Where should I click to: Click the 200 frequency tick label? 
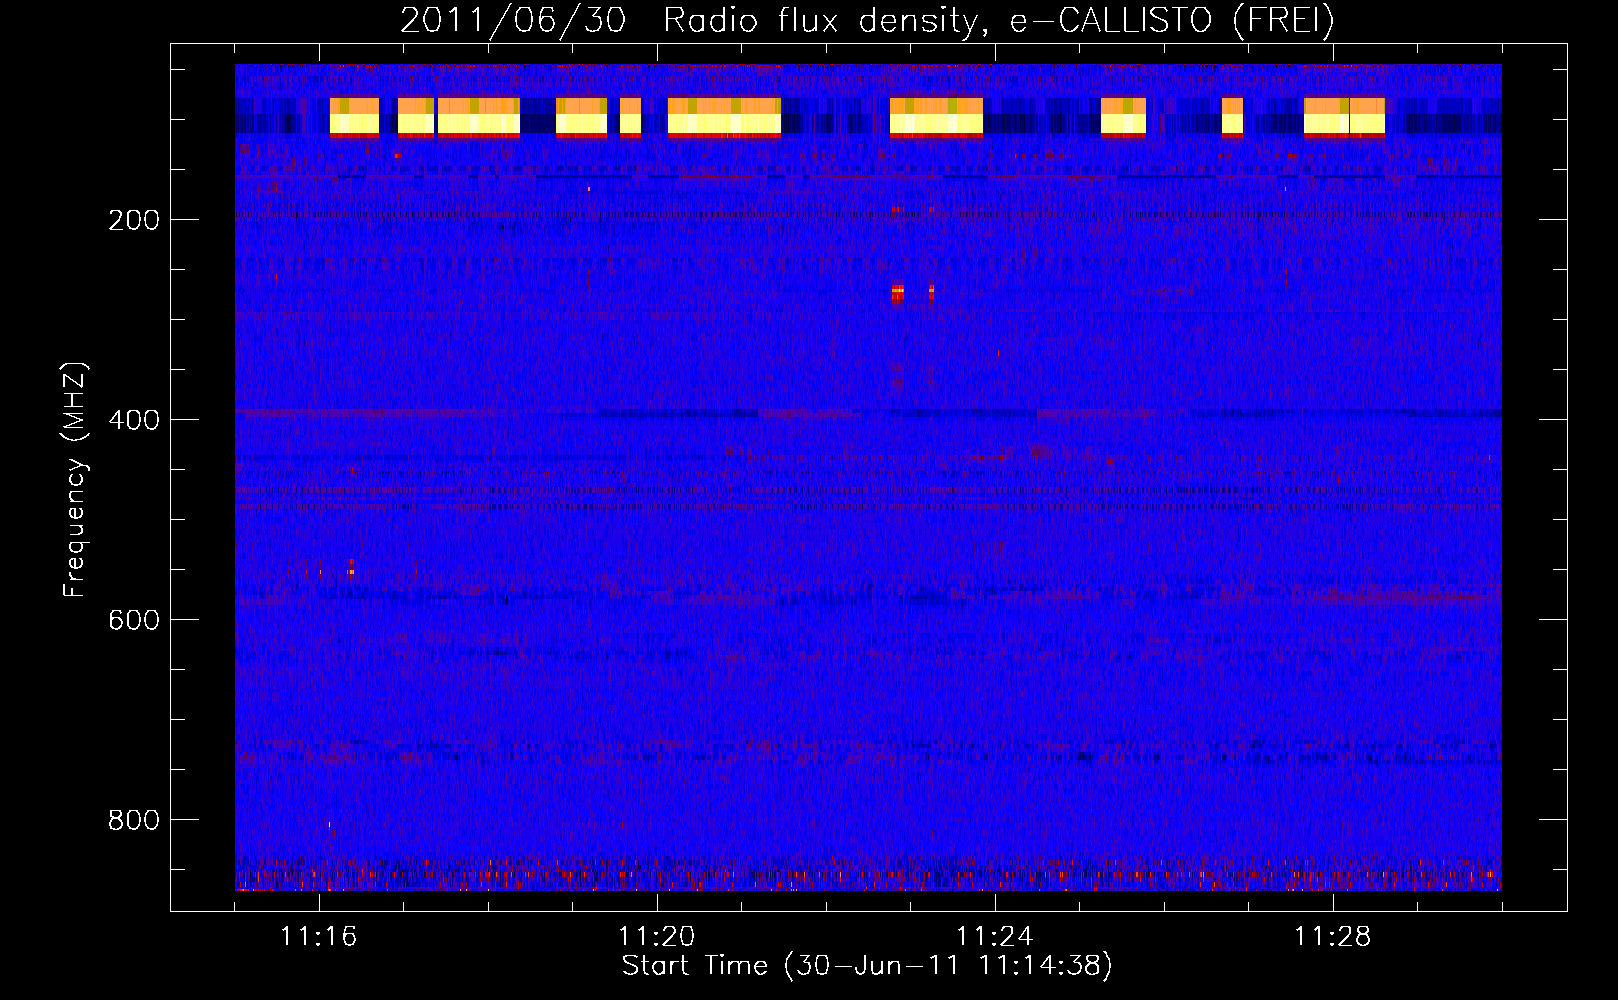pos(134,220)
